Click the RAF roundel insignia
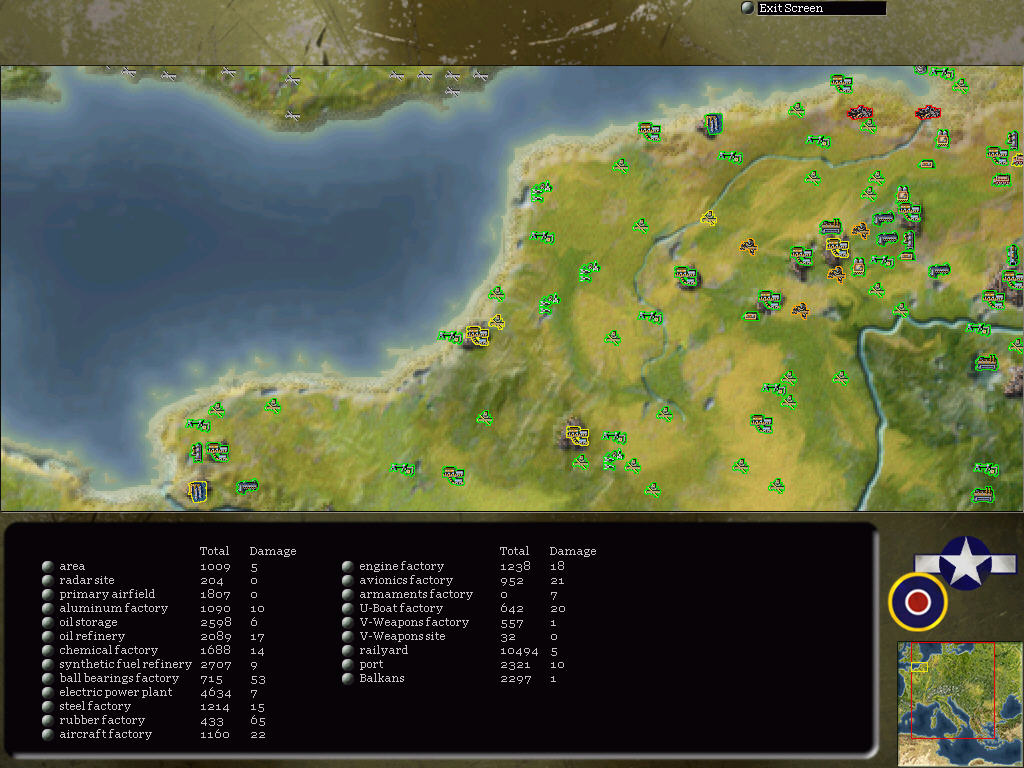This screenshot has width=1024, height=768. coord(918,601)
